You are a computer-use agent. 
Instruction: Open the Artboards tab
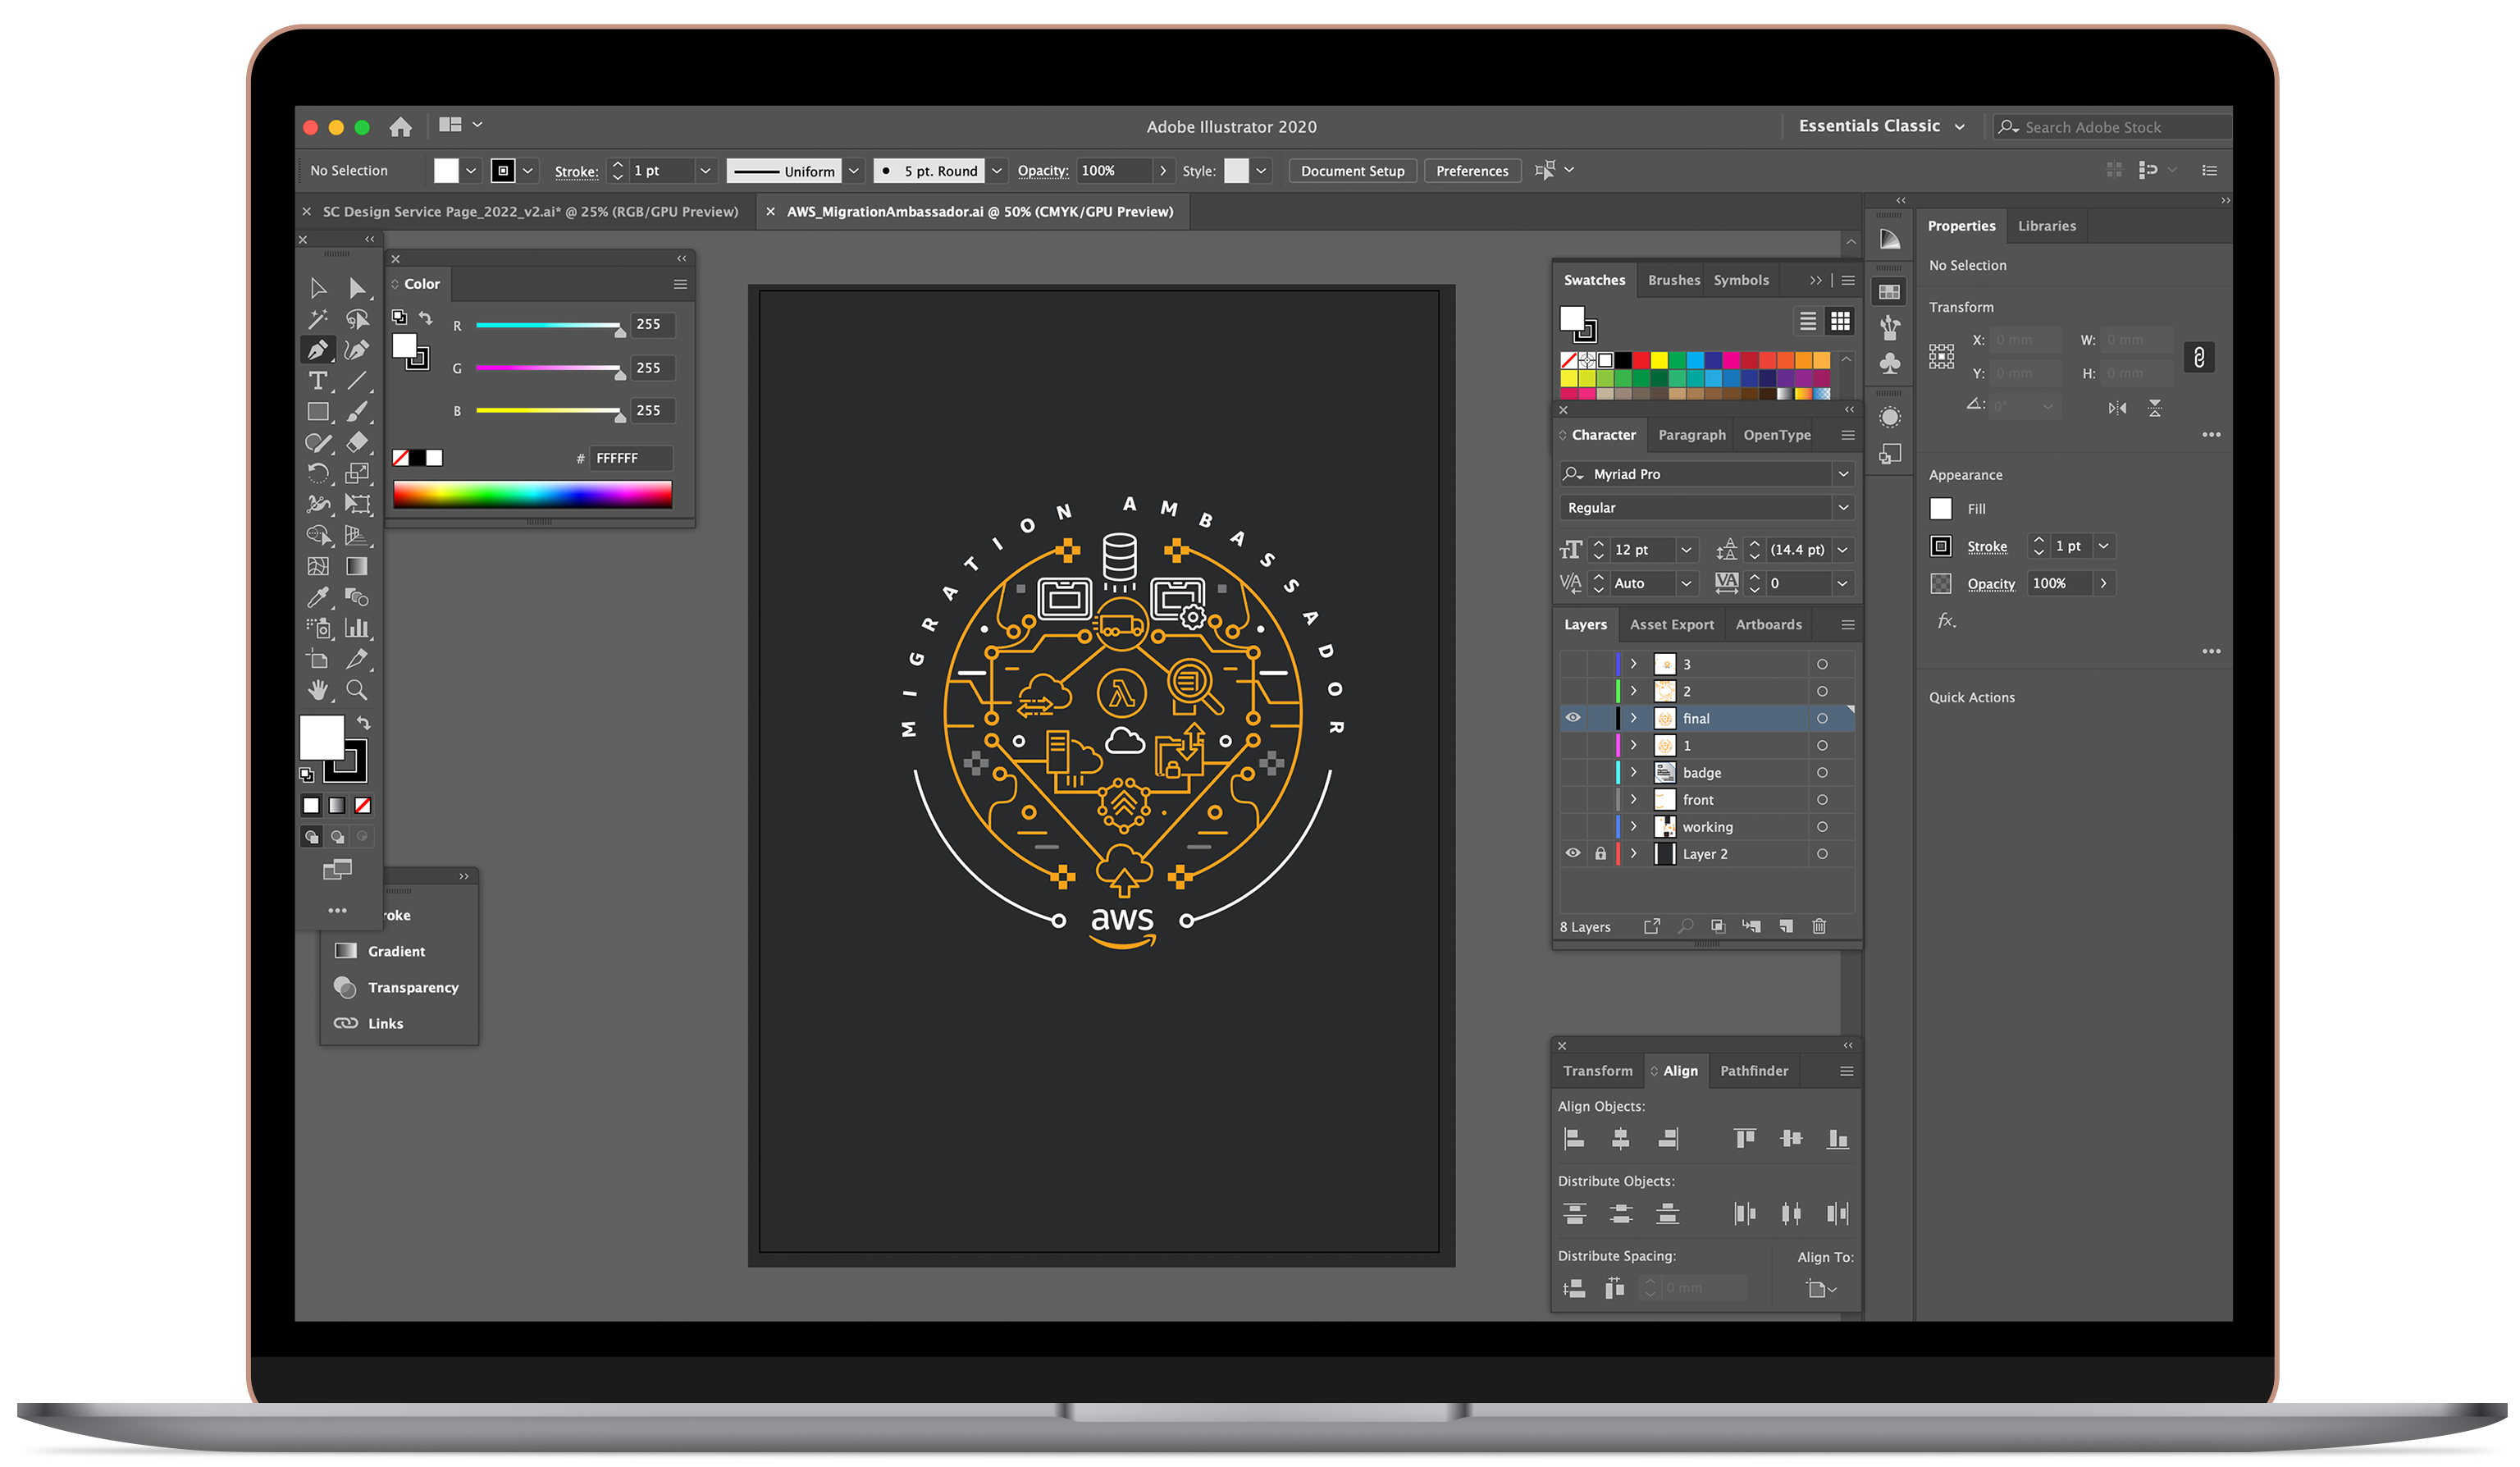[1768, 625]
